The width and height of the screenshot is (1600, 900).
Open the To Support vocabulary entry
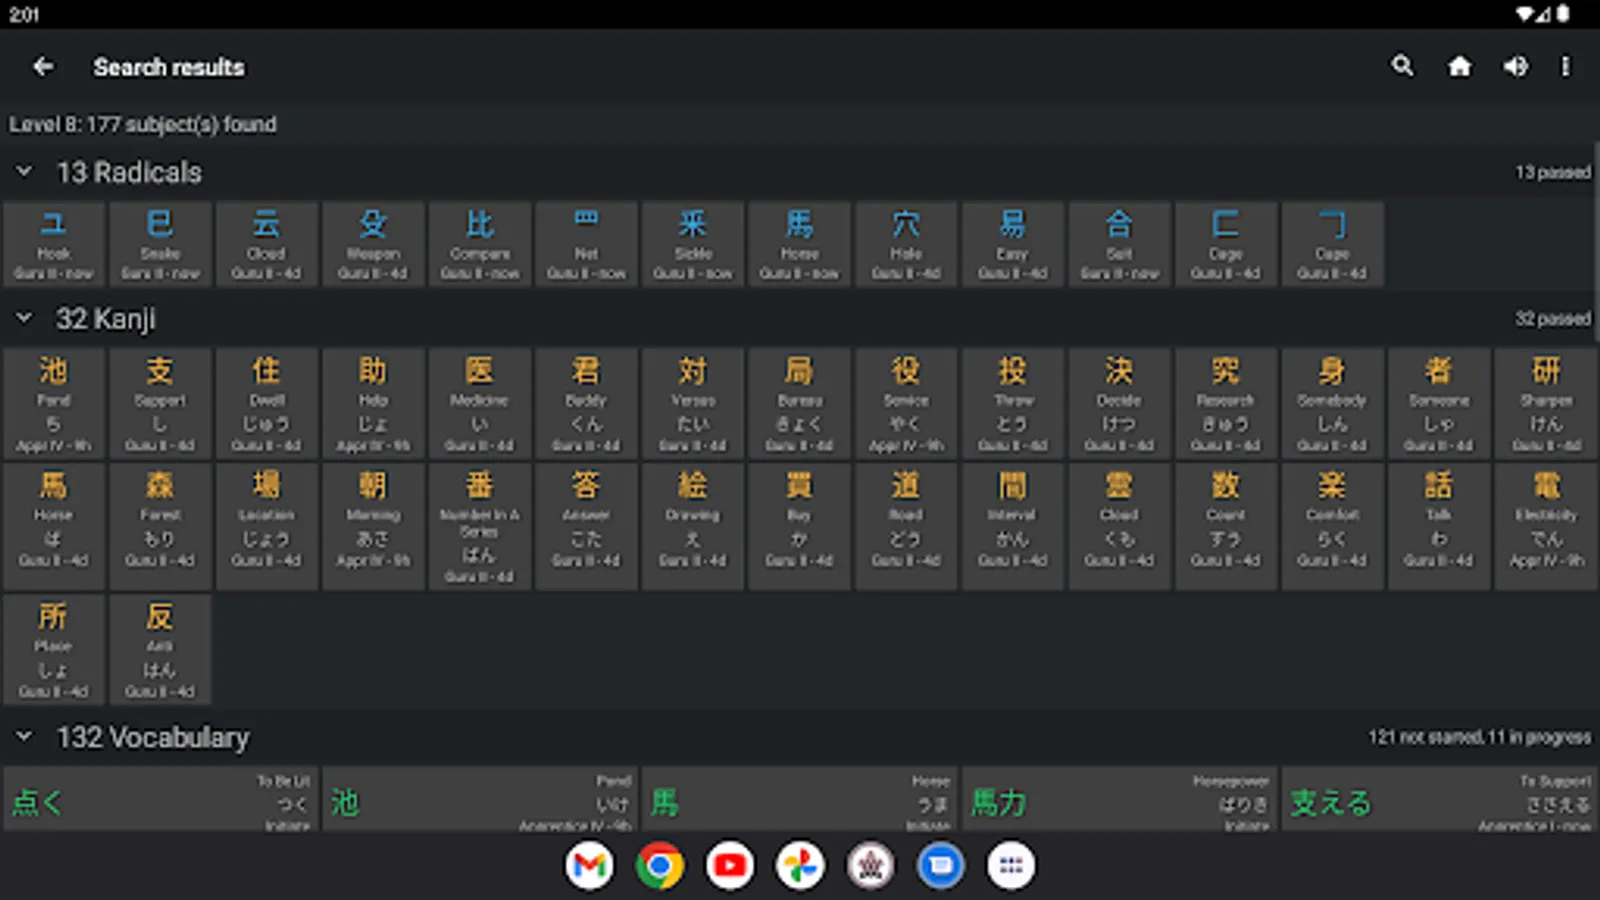click(1439, 801)
